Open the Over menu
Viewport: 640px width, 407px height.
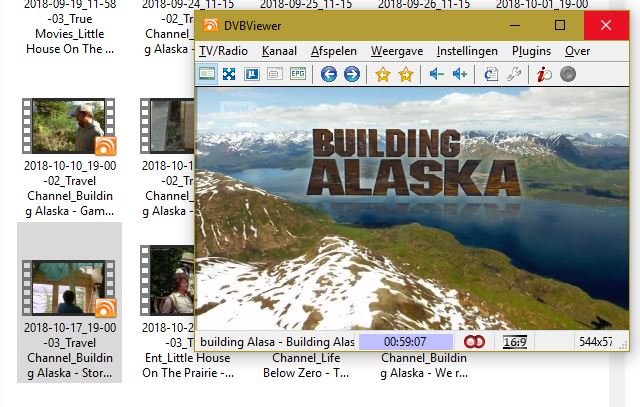[x=577, y=51]
